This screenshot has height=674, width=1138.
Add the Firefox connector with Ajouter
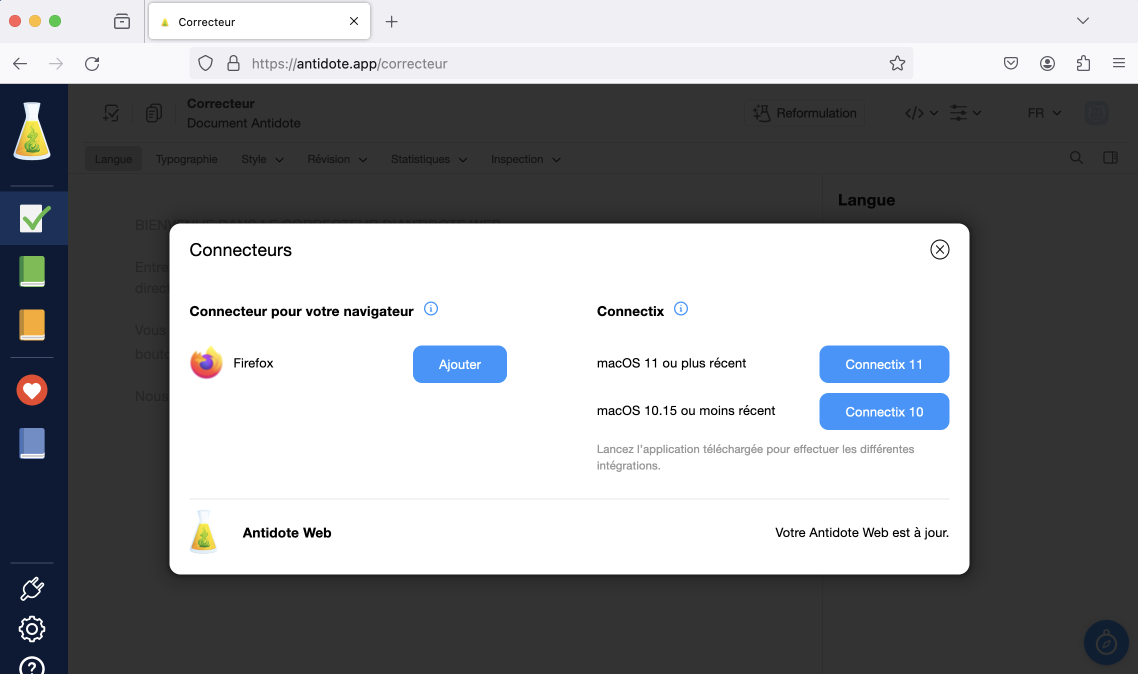459,364
